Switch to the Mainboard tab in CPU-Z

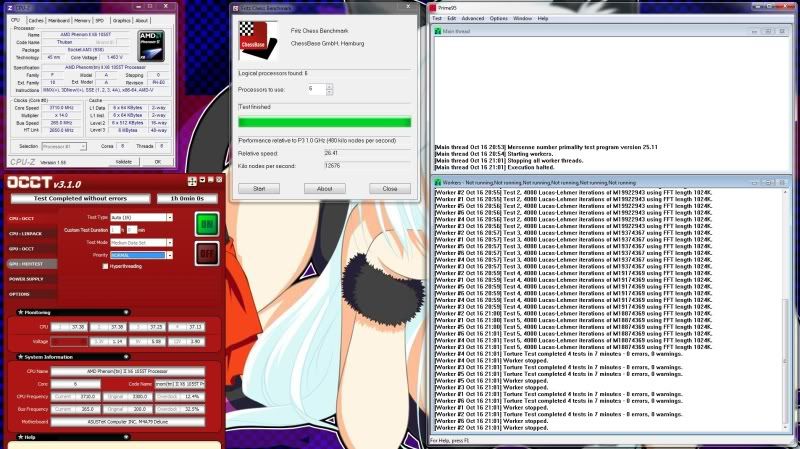pos(59,20)
